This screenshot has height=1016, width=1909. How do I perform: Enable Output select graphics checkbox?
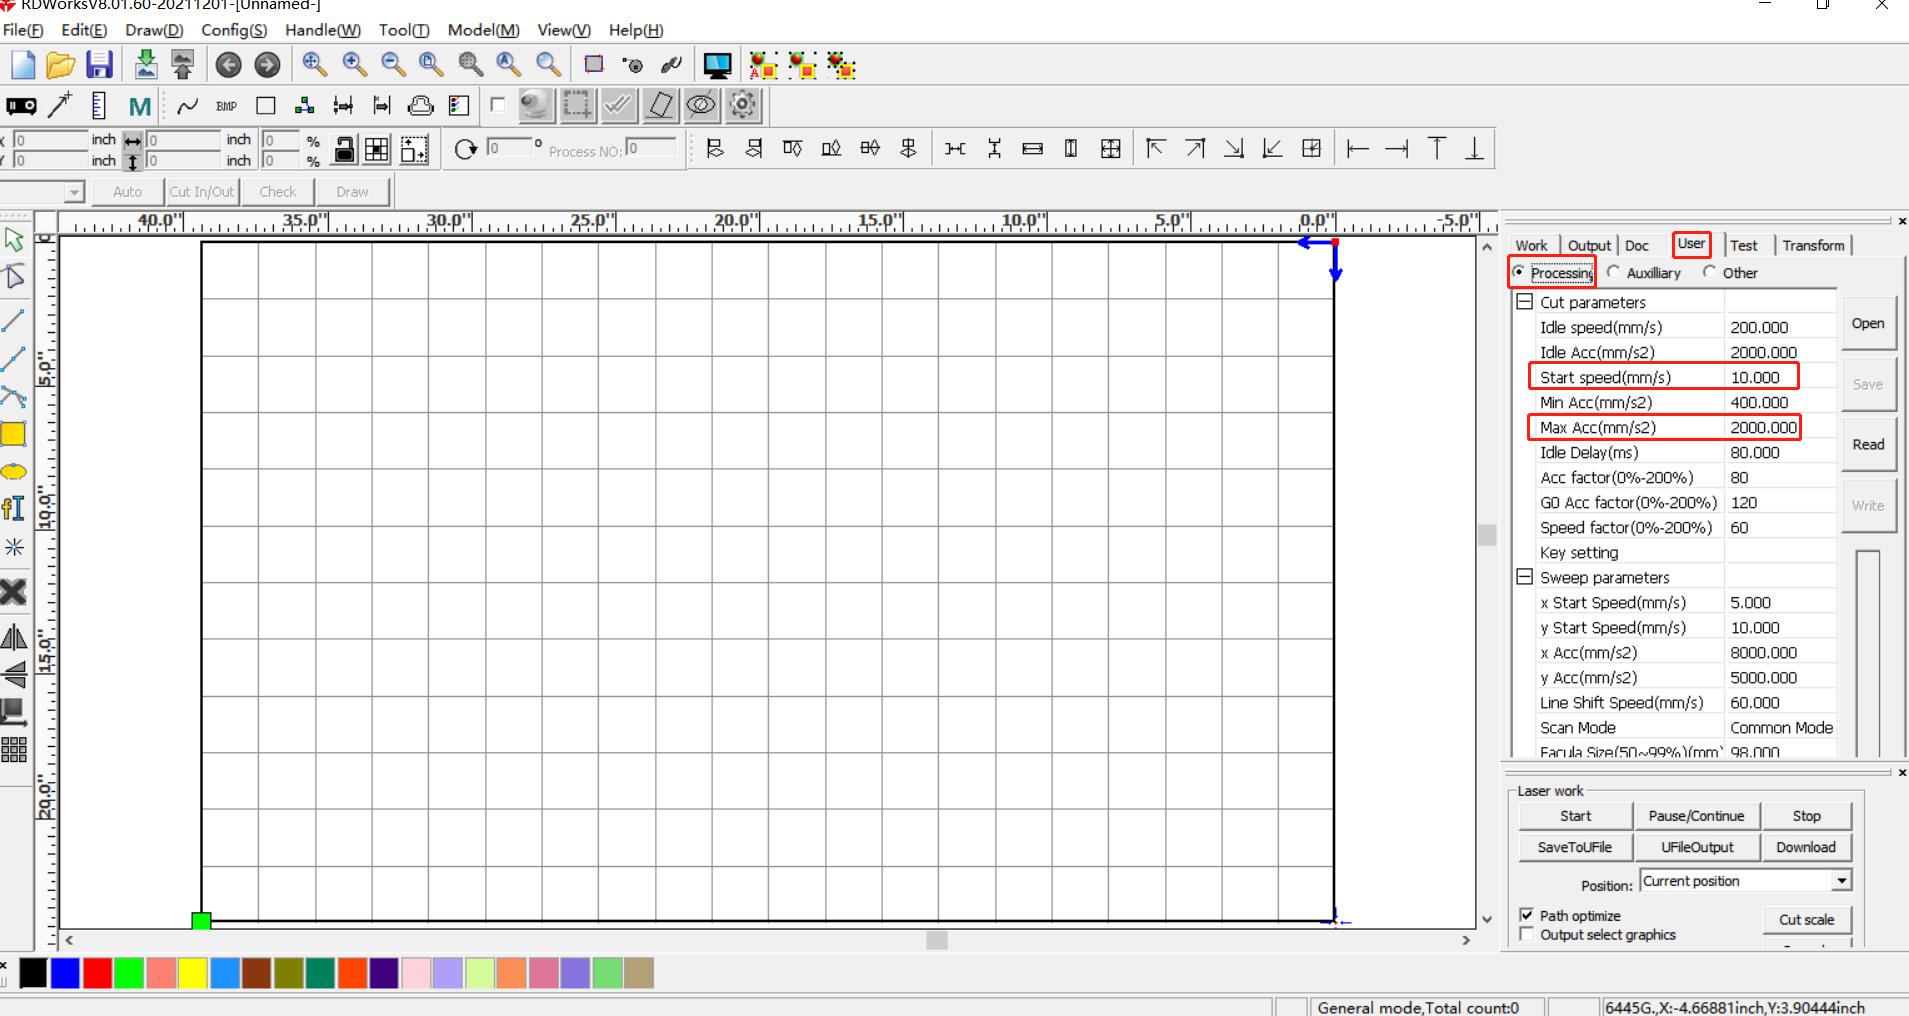click(x=1526, y=934)
